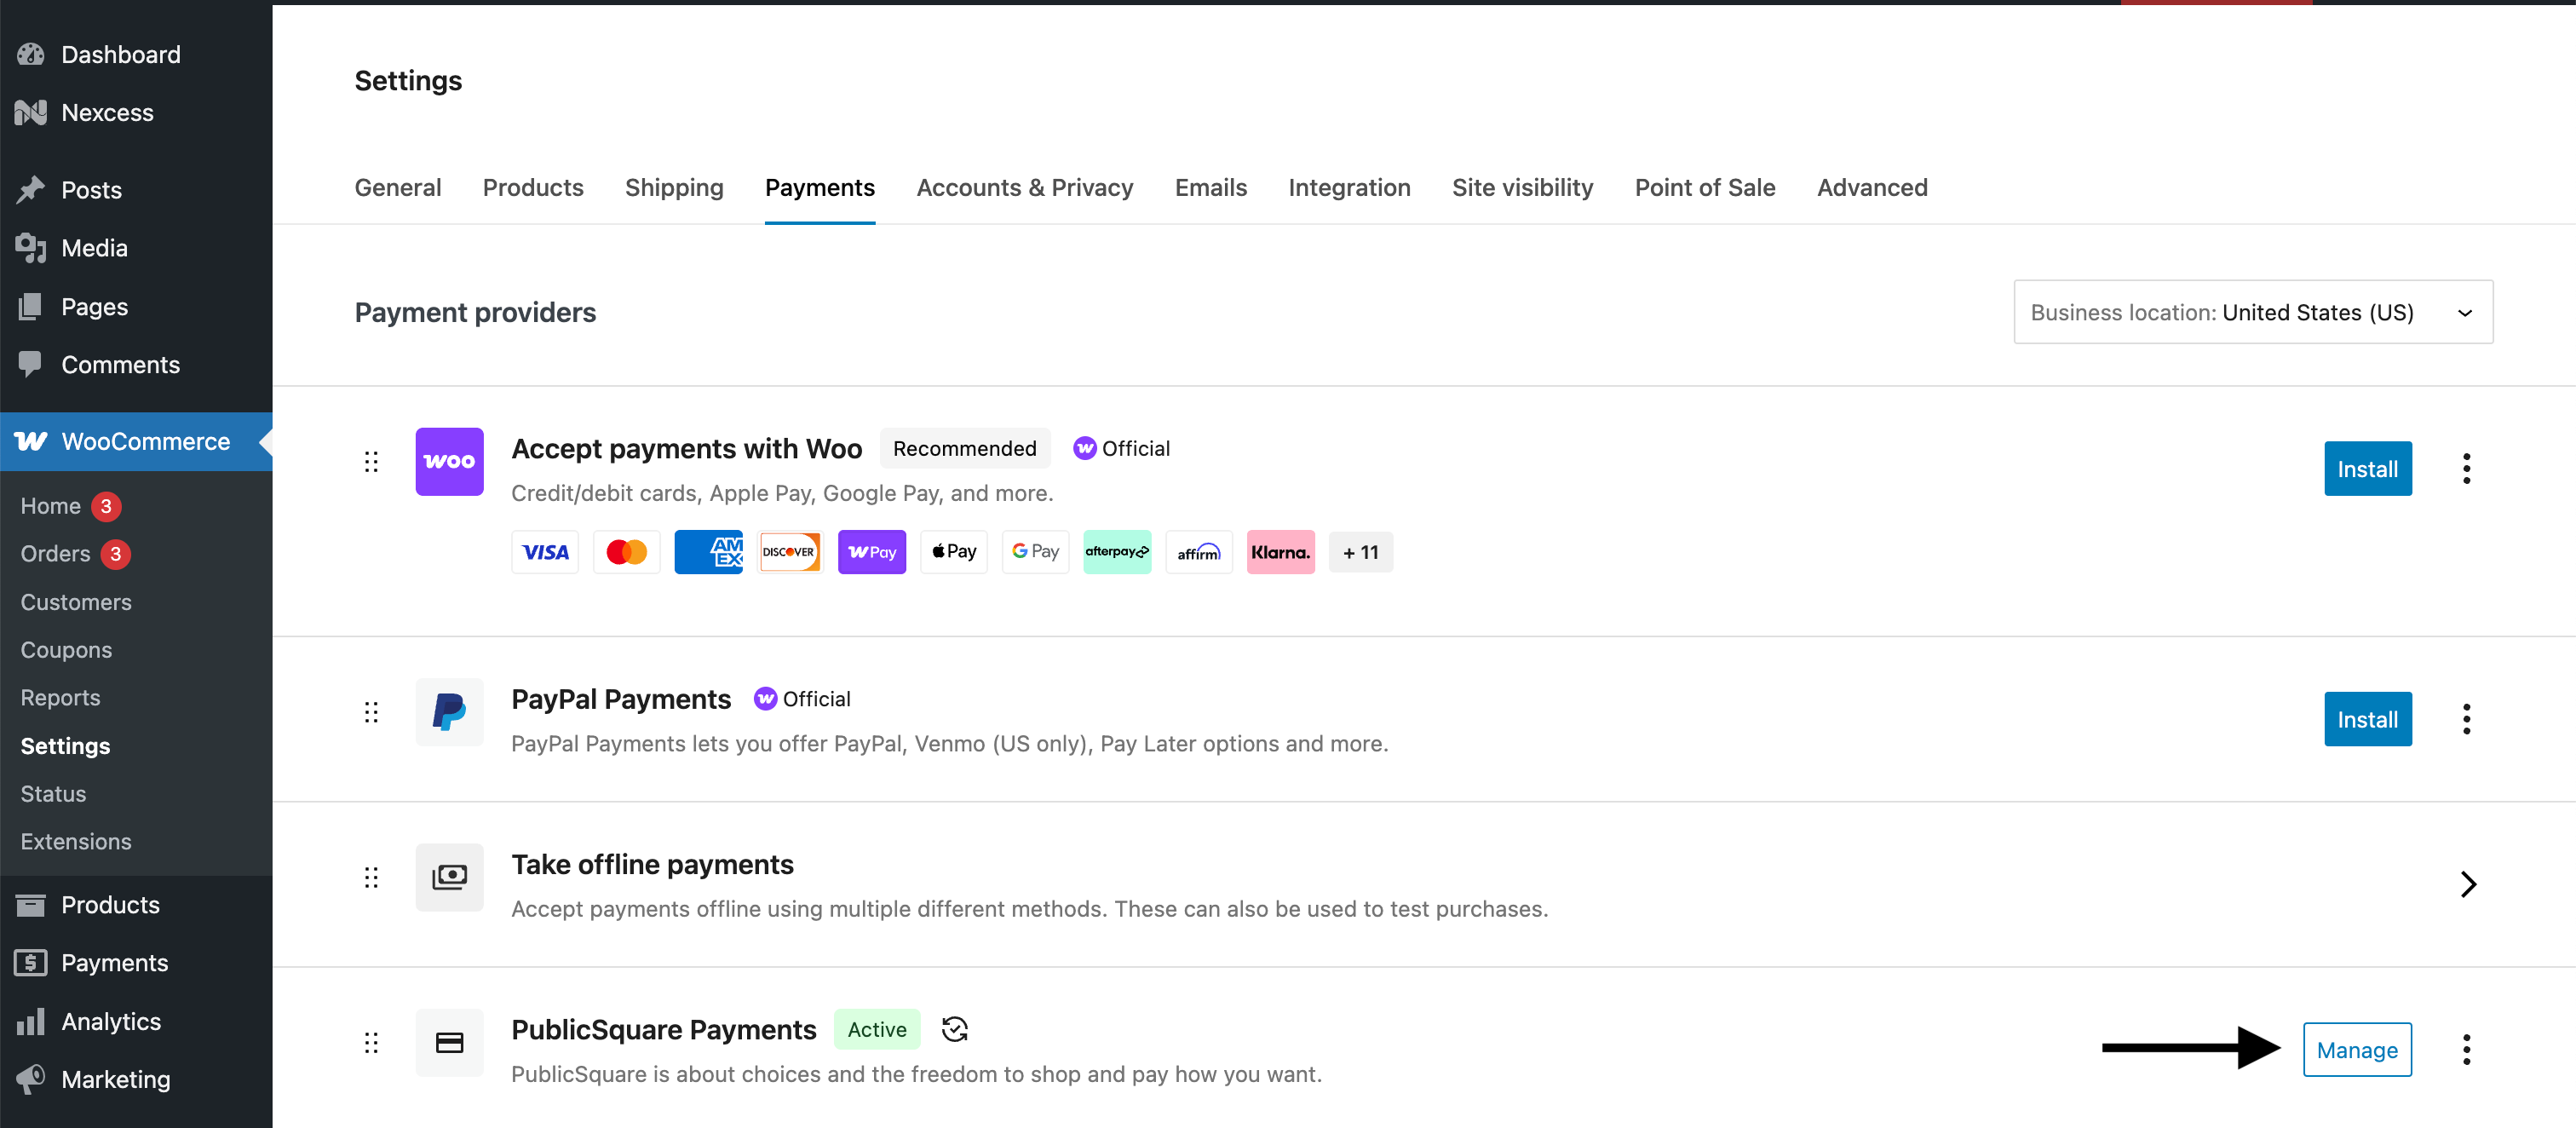Click the Pages icon in sidebar
Image resolution: width=2576 pixels, height=1128 pixels.
[x=31, y=306]
